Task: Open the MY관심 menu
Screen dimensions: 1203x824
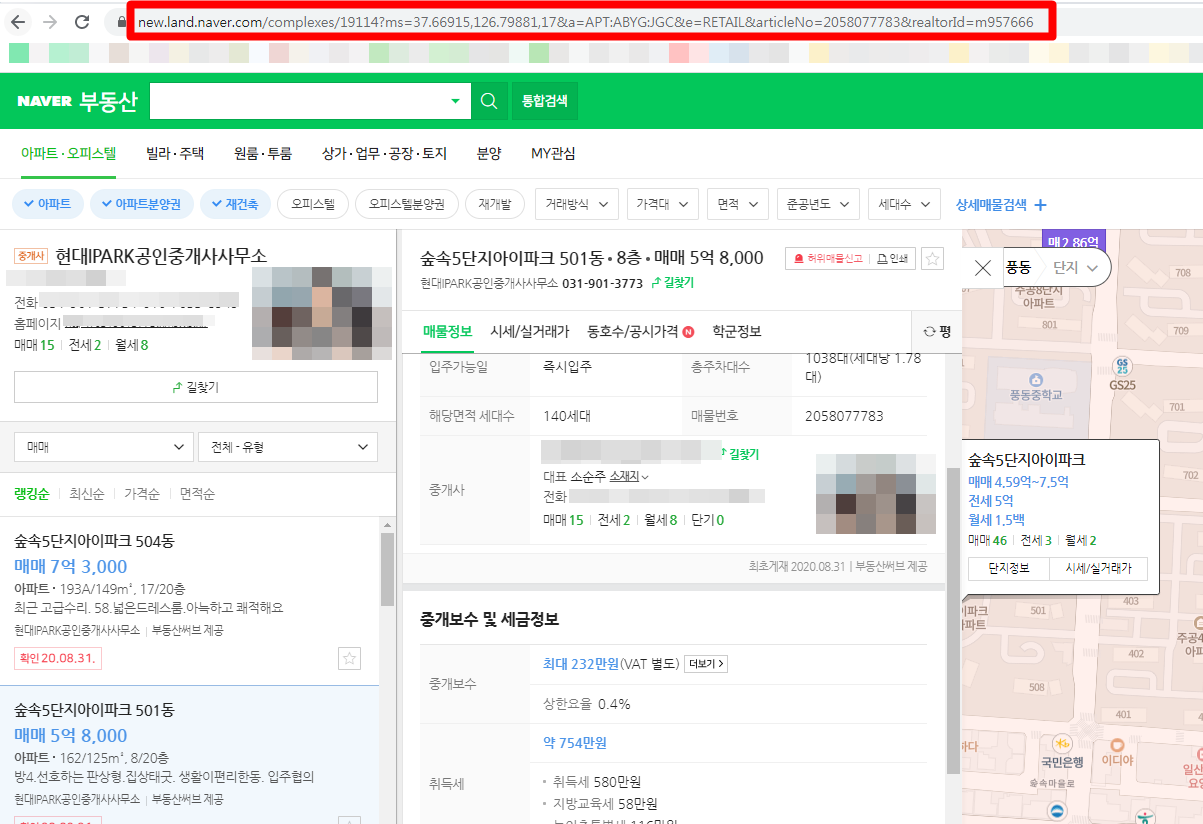Action: pyautogui.click(x=553, y=154)
